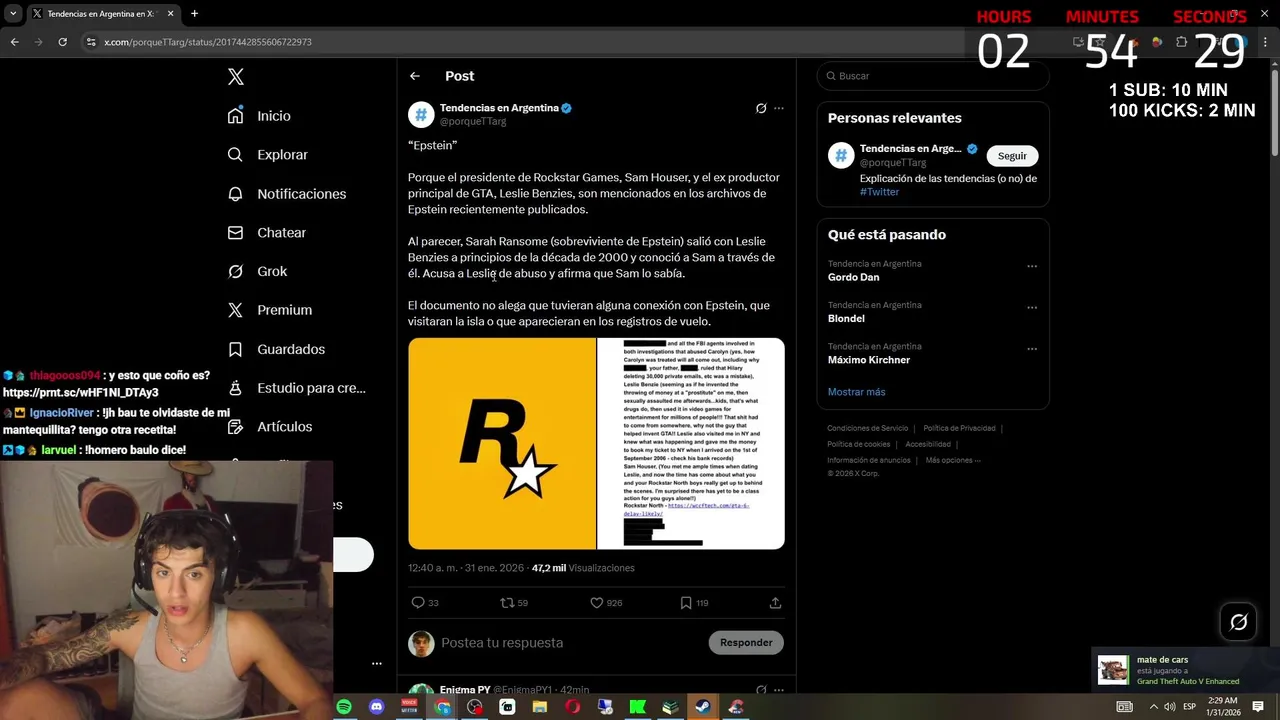Open Kick app from the taskbar
The height and width of the screenshot is (720, 1280).
point(638,707)
